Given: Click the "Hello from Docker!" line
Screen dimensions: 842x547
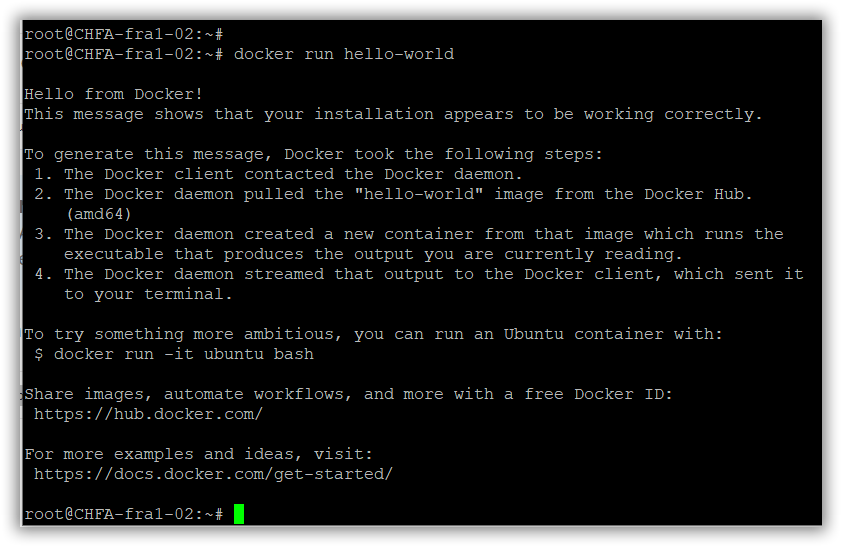Looking at the screenshot, I should click(x=114, y=94).
